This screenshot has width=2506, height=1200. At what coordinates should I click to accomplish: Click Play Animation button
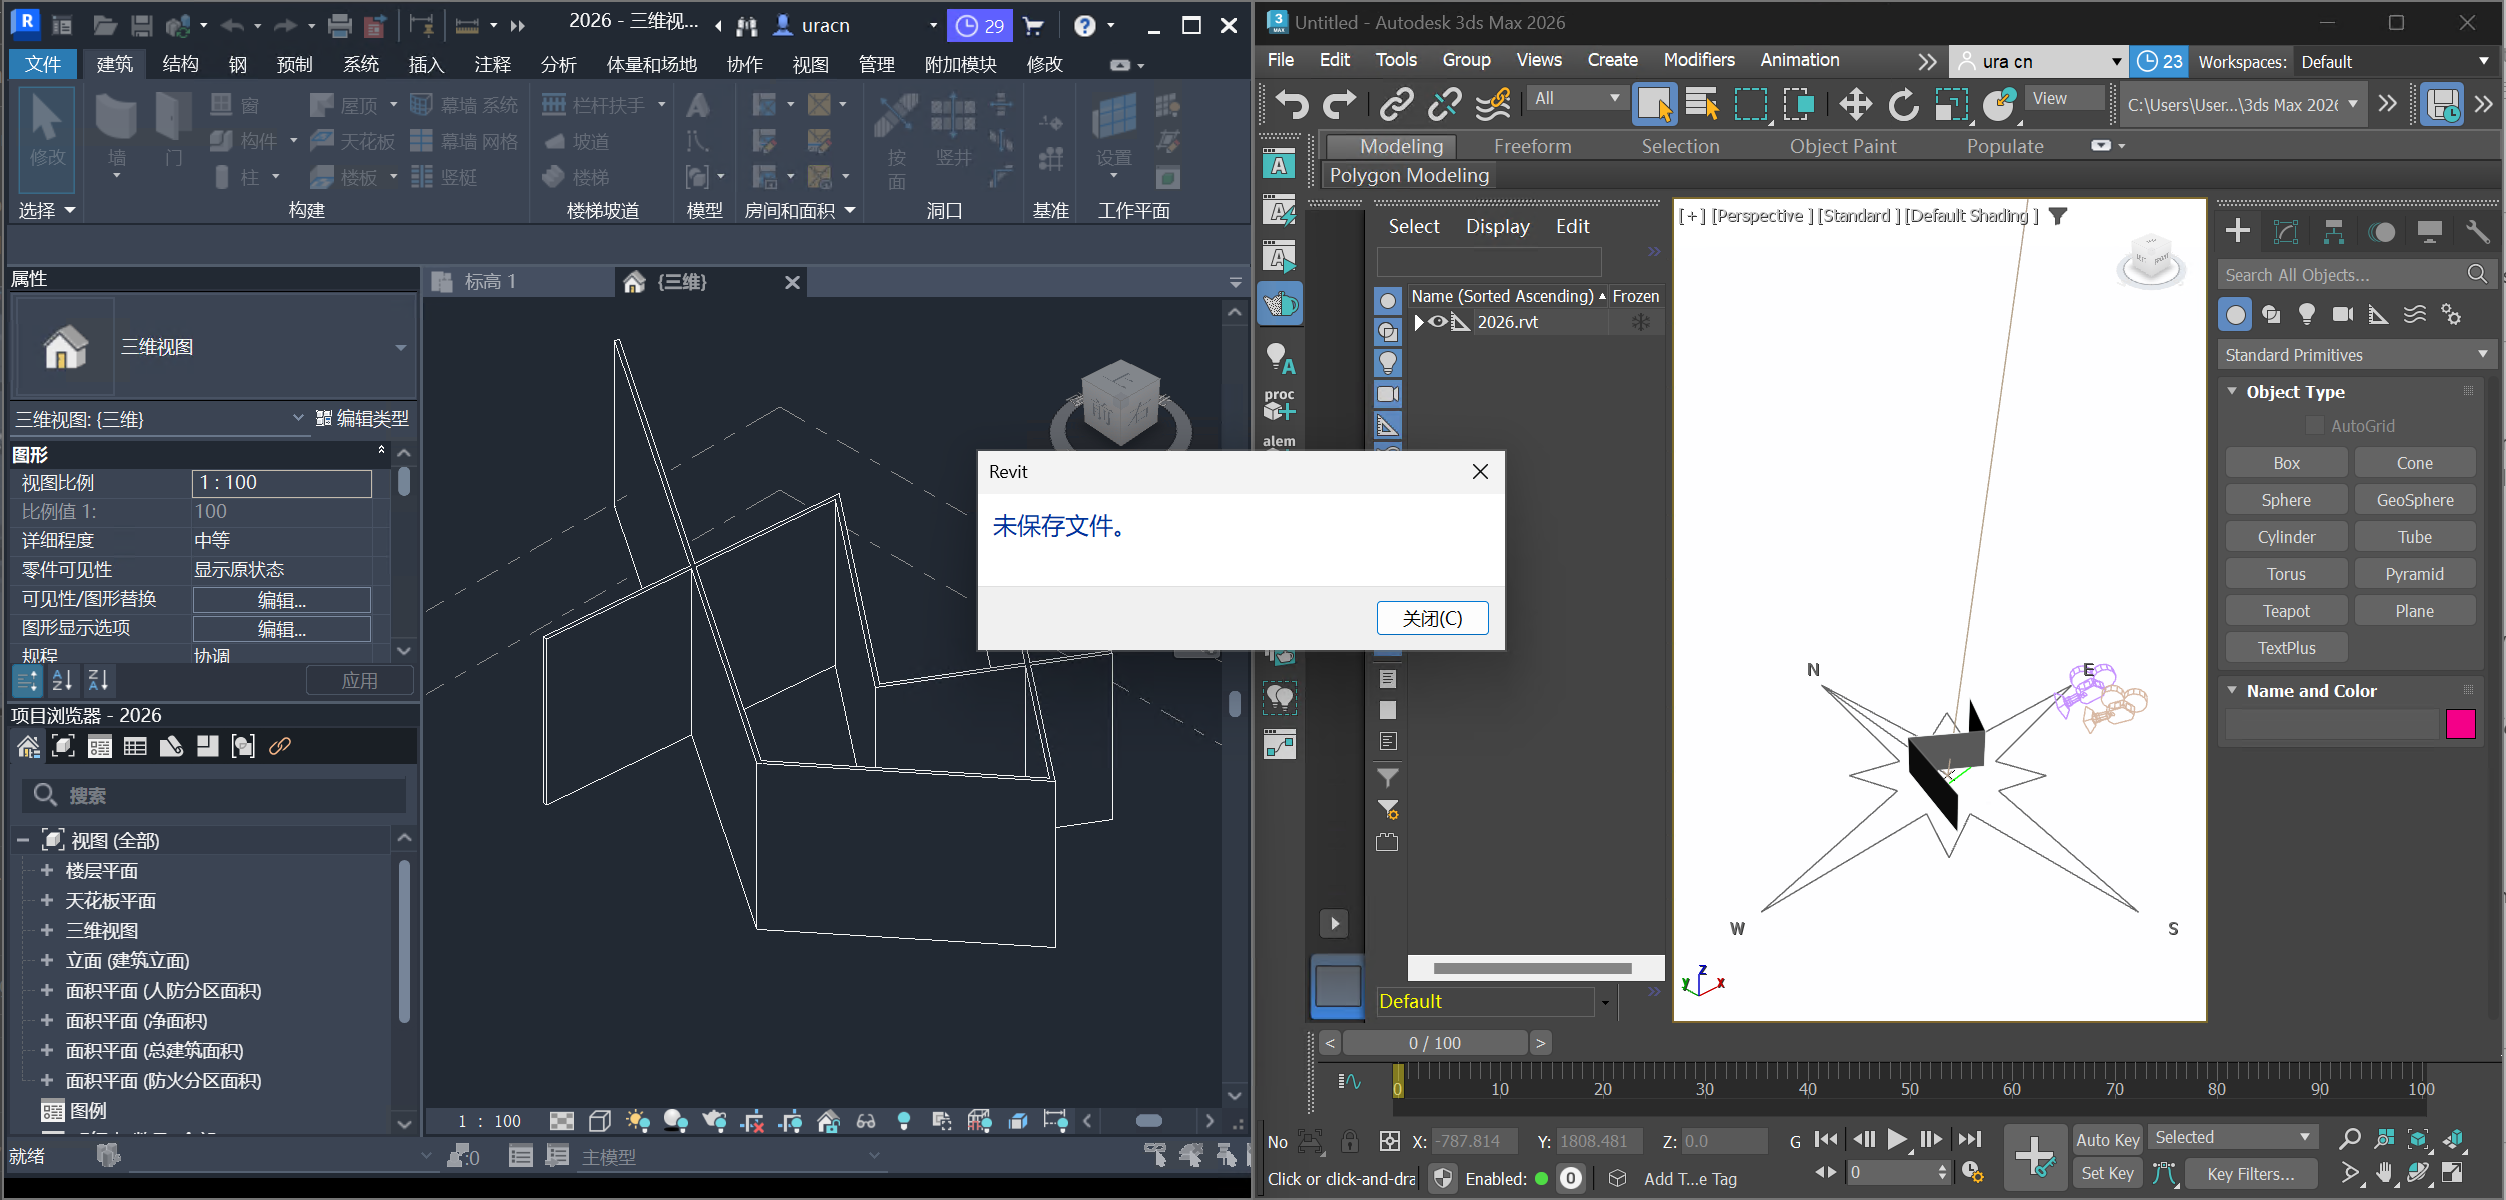pos(1896,1139)
